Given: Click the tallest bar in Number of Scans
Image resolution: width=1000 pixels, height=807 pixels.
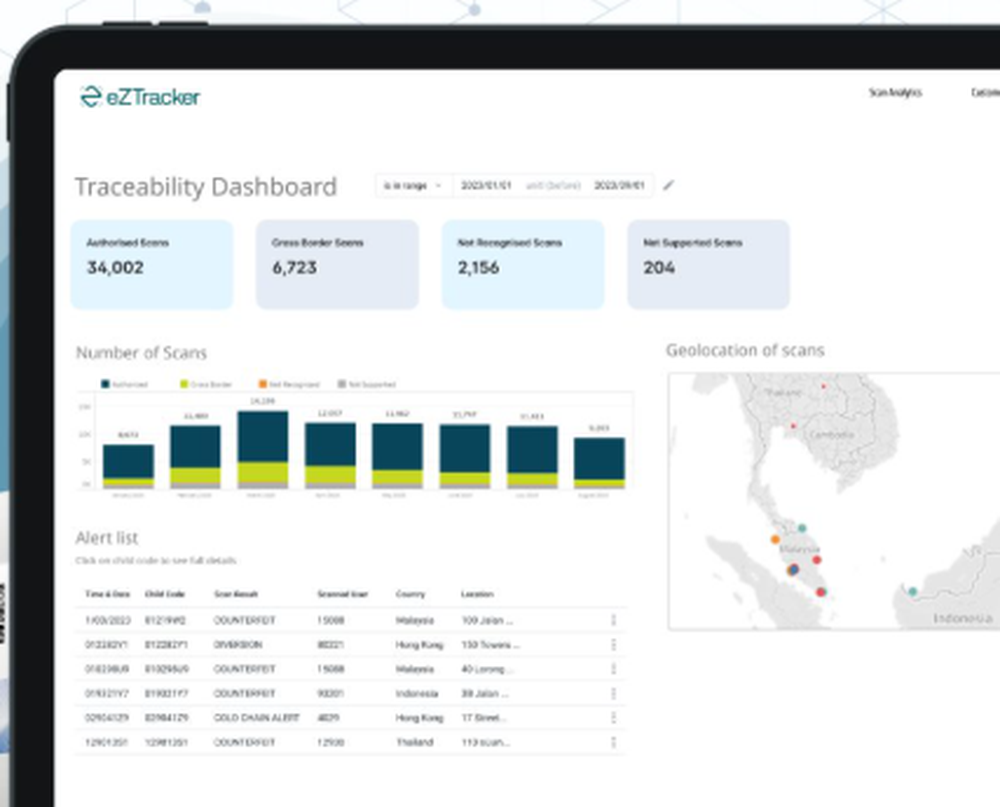Looking at the screenshot, I should click(x=263, y=450).
